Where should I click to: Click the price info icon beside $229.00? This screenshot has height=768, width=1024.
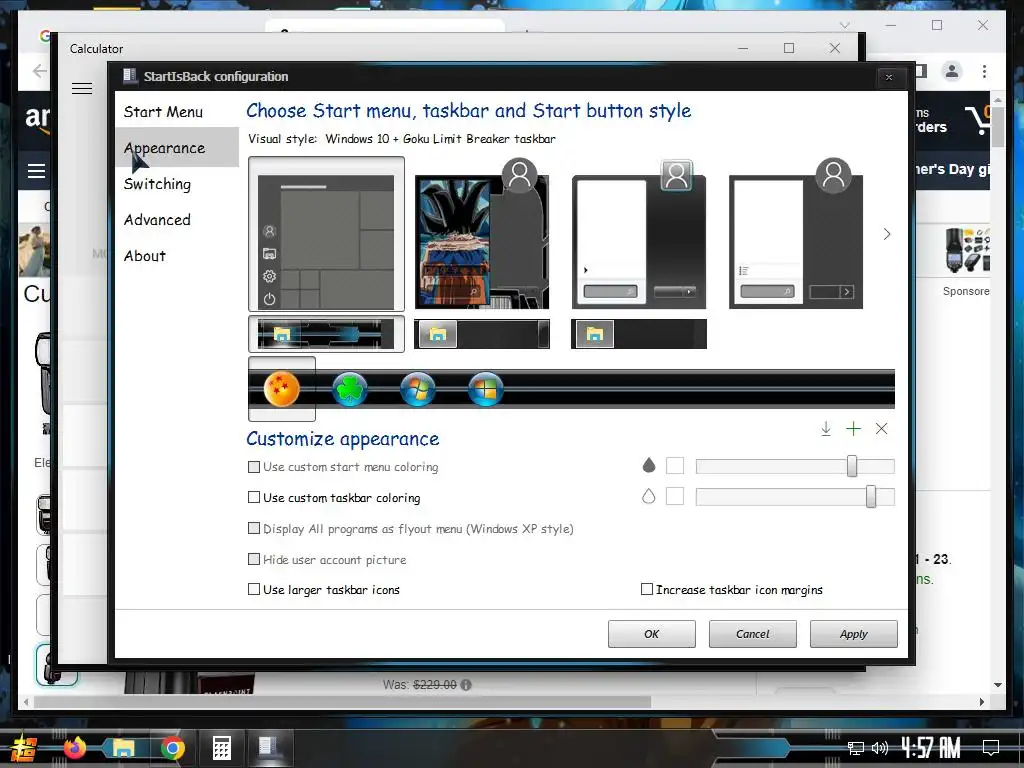(466, 684)
